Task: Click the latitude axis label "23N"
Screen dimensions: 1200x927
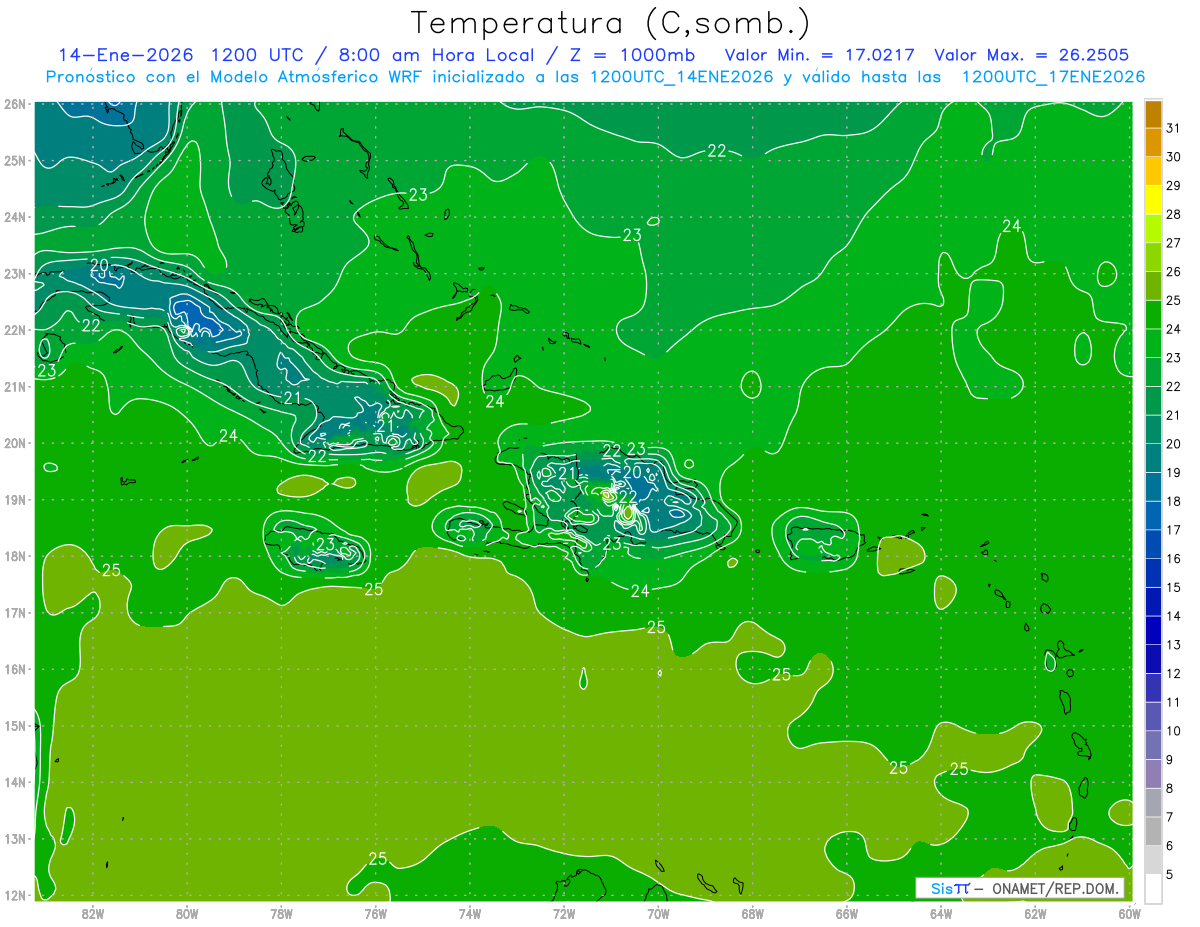Action: pos(15,273)
